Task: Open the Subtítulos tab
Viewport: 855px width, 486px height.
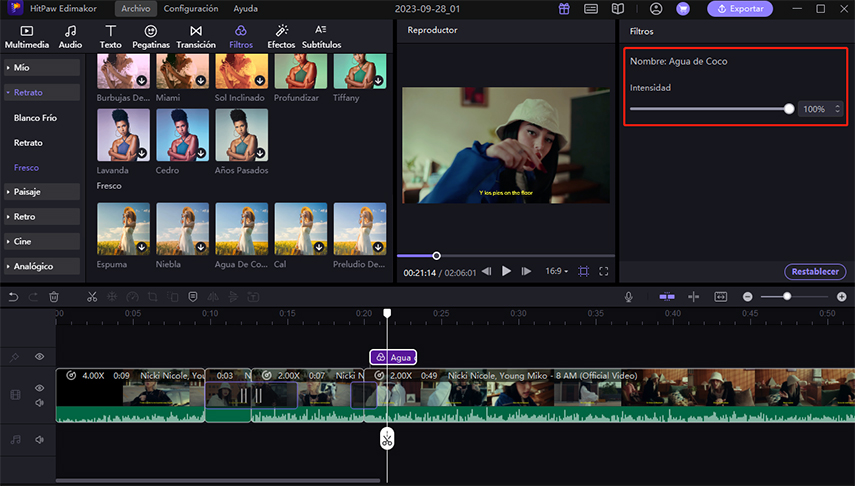Action: tap(321, 37)
